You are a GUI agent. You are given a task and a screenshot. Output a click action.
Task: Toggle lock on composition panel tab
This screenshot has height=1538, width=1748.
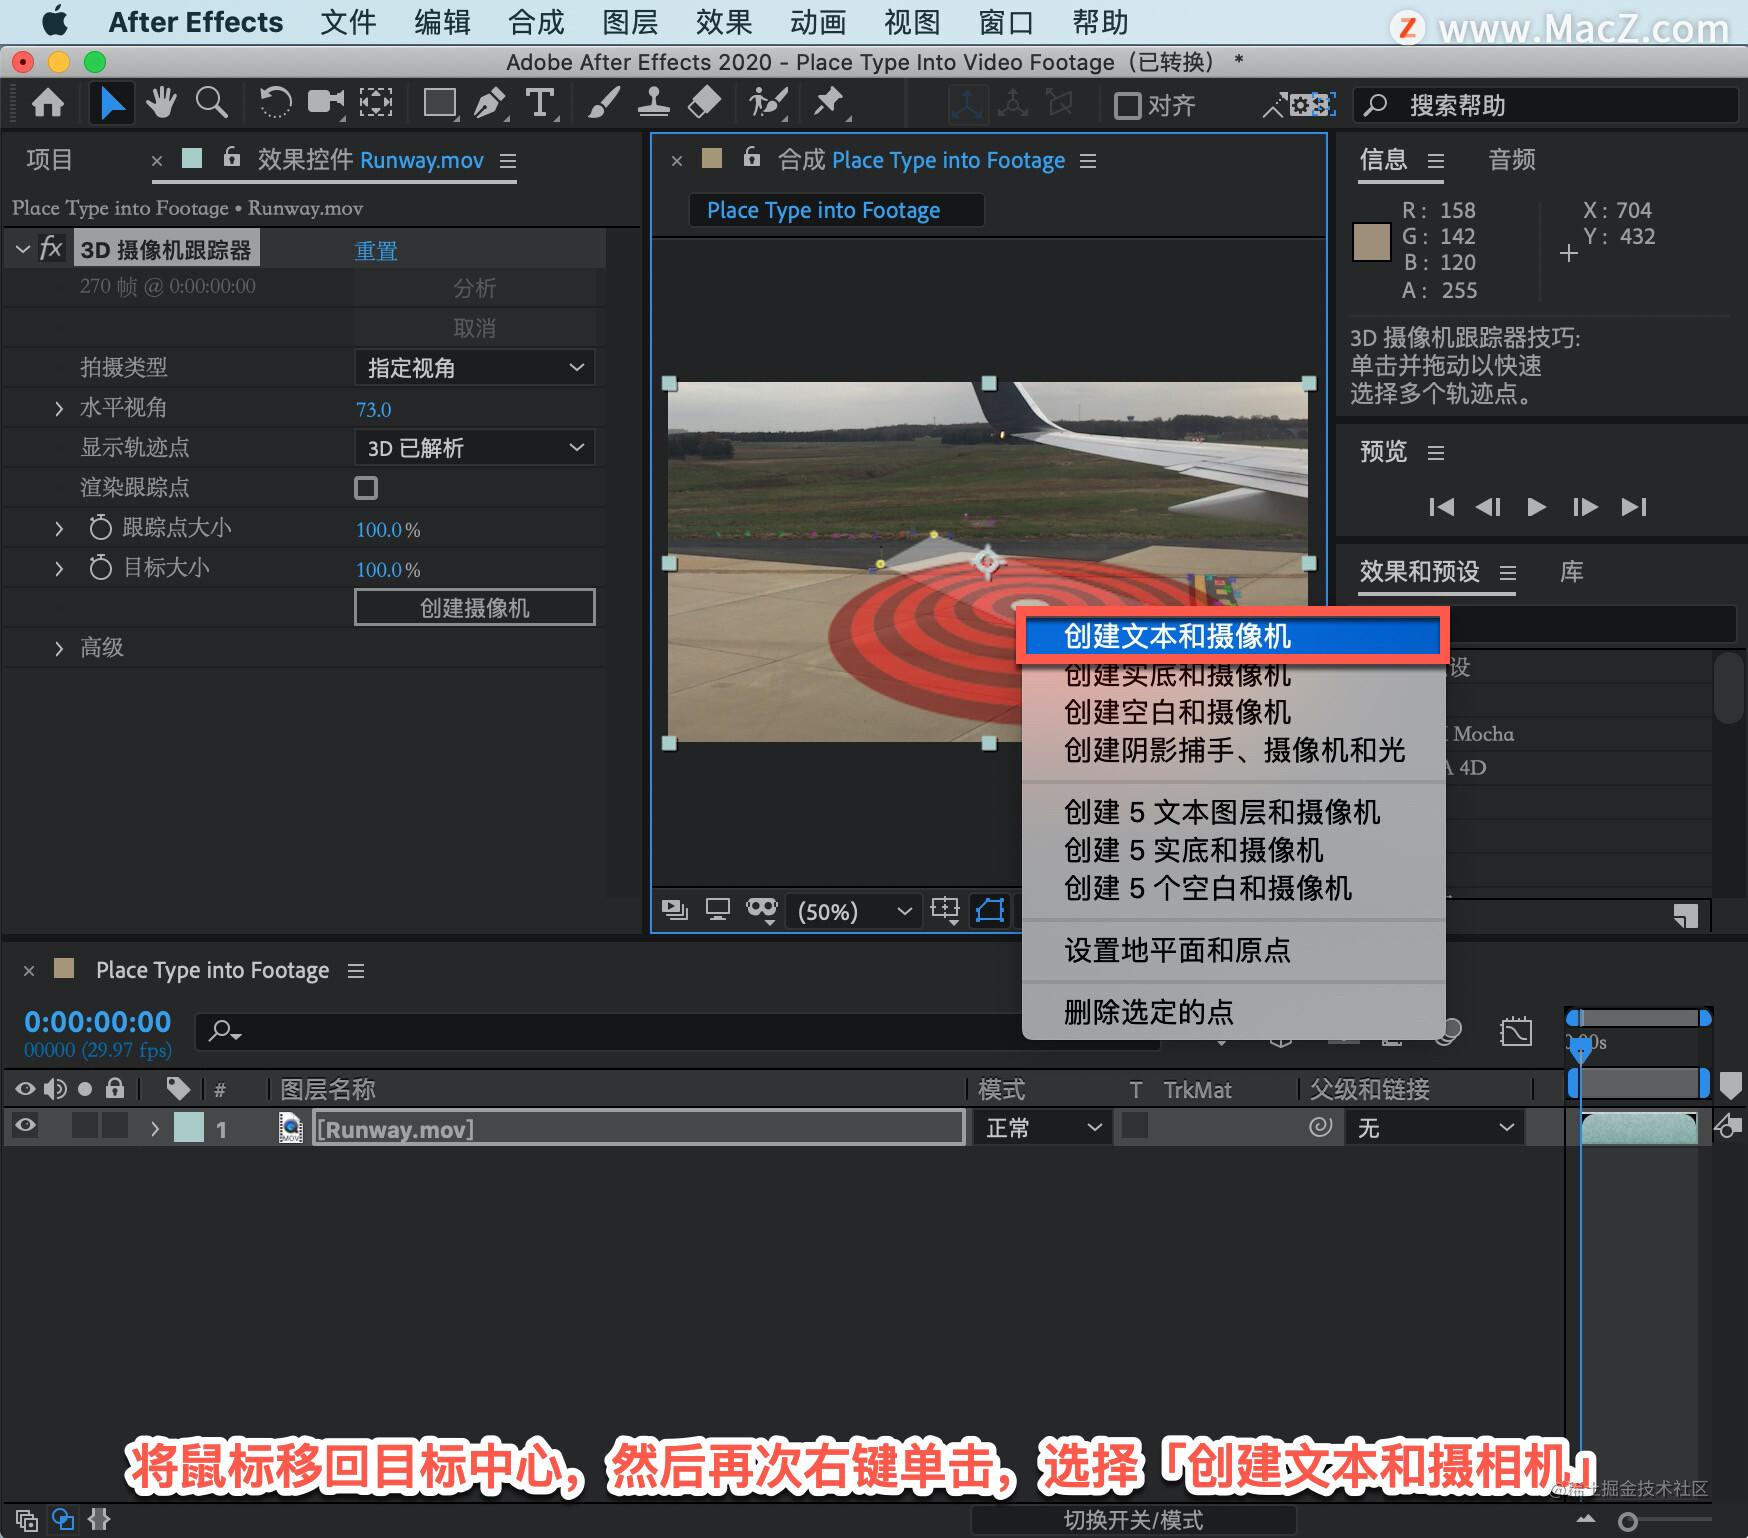click(x=752, y=158)
